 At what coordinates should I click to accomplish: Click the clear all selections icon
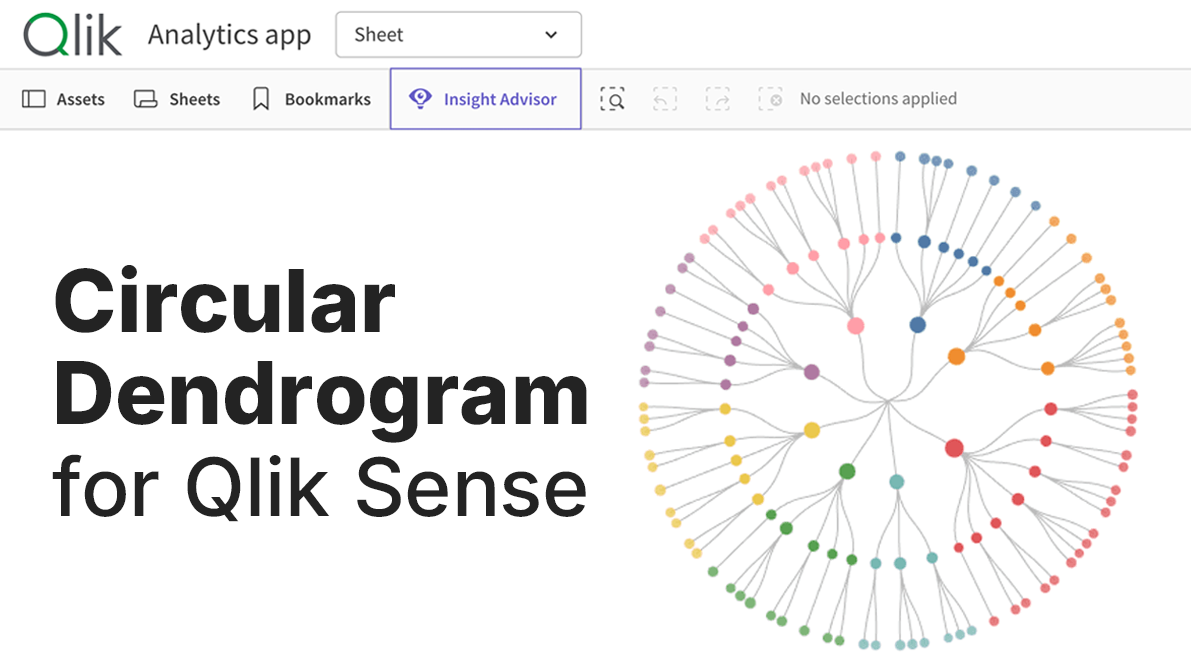(770, 99)
